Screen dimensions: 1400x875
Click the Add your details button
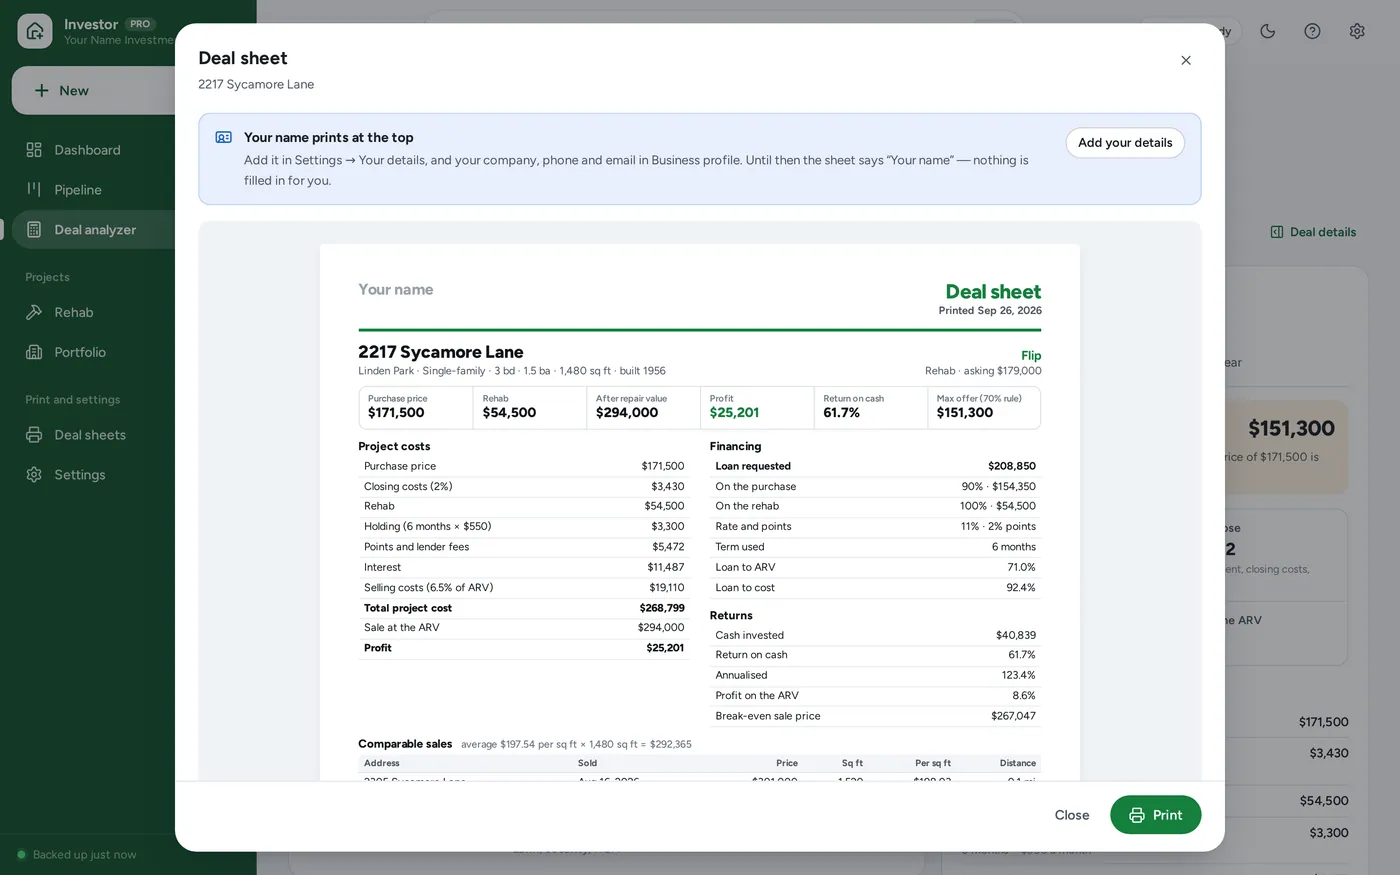click(x=1125, y=143)
